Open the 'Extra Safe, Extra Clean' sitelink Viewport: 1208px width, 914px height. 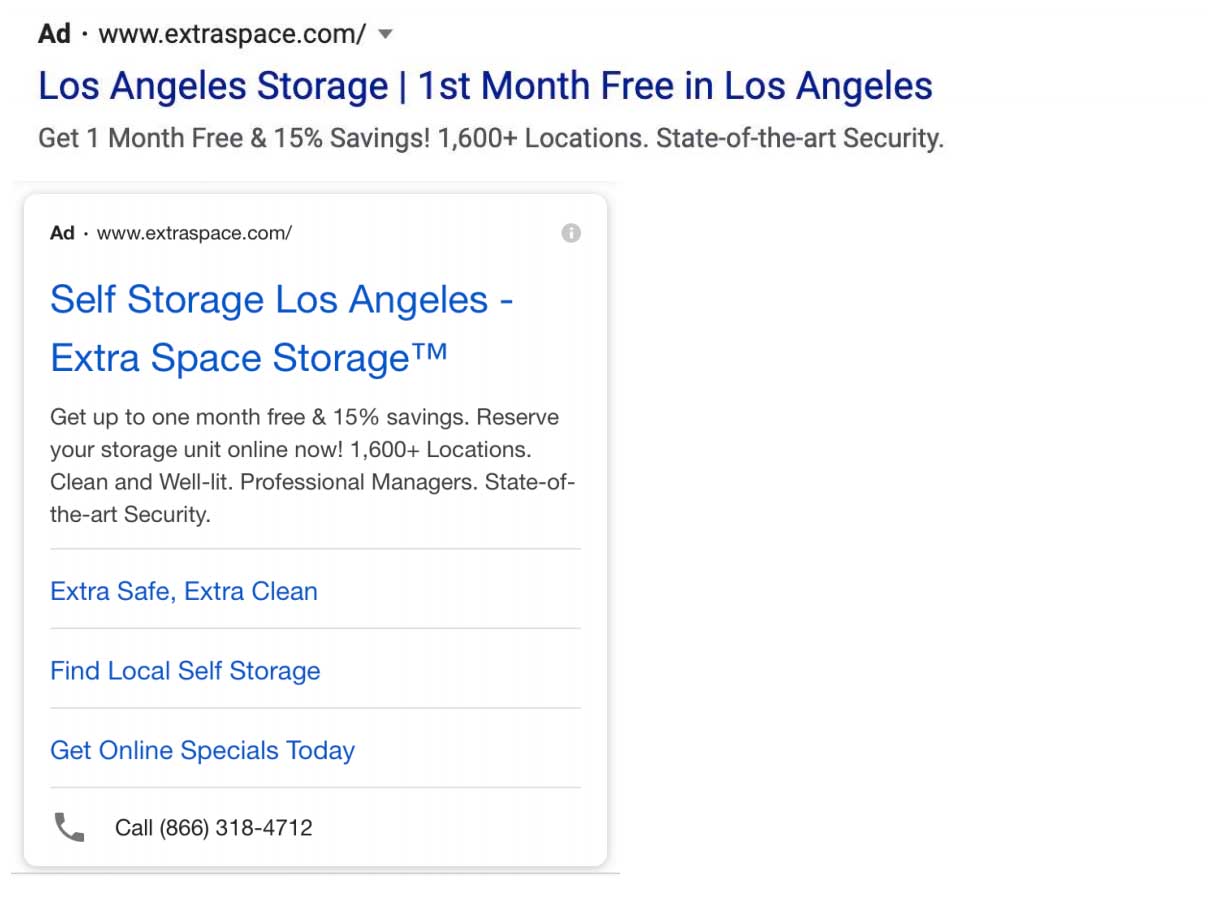point(184,591)
